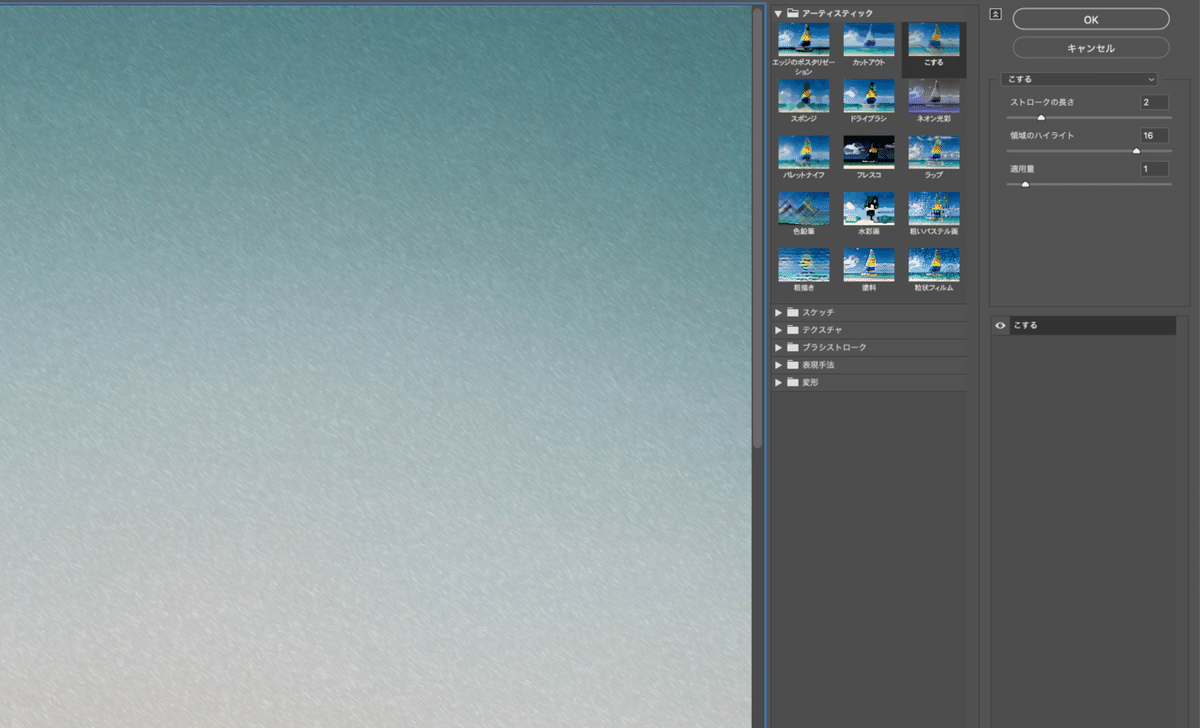
Task: Click the preview area vertical scrollbar
Action: 758,226
